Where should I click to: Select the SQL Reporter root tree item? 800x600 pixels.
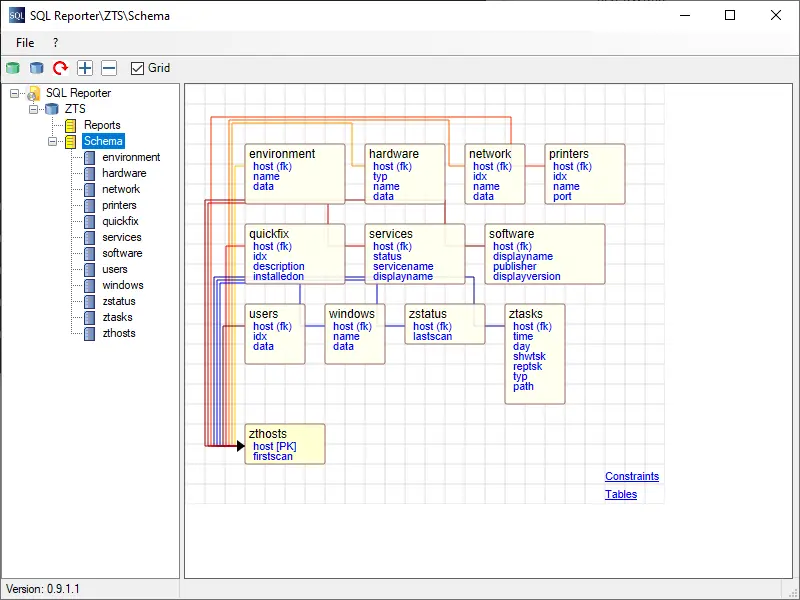tap(79, 93)
